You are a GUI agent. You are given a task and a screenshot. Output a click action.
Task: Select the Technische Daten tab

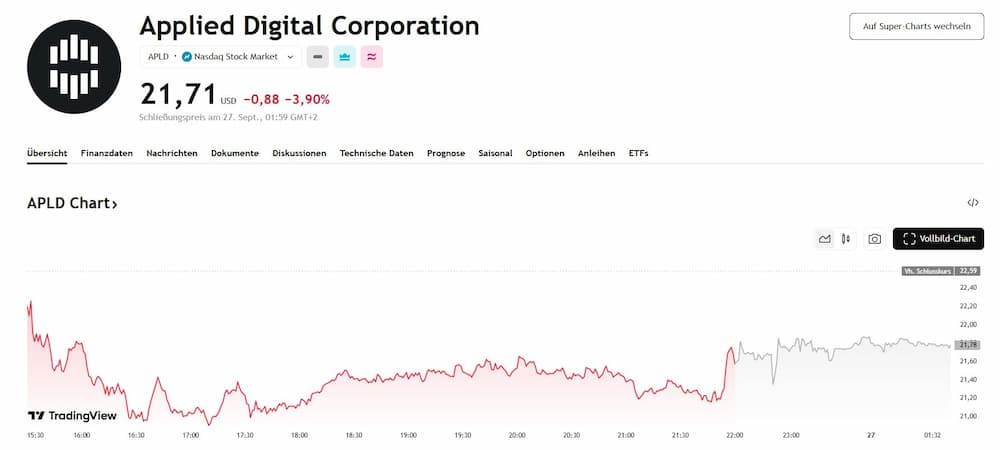coord(376,153)
